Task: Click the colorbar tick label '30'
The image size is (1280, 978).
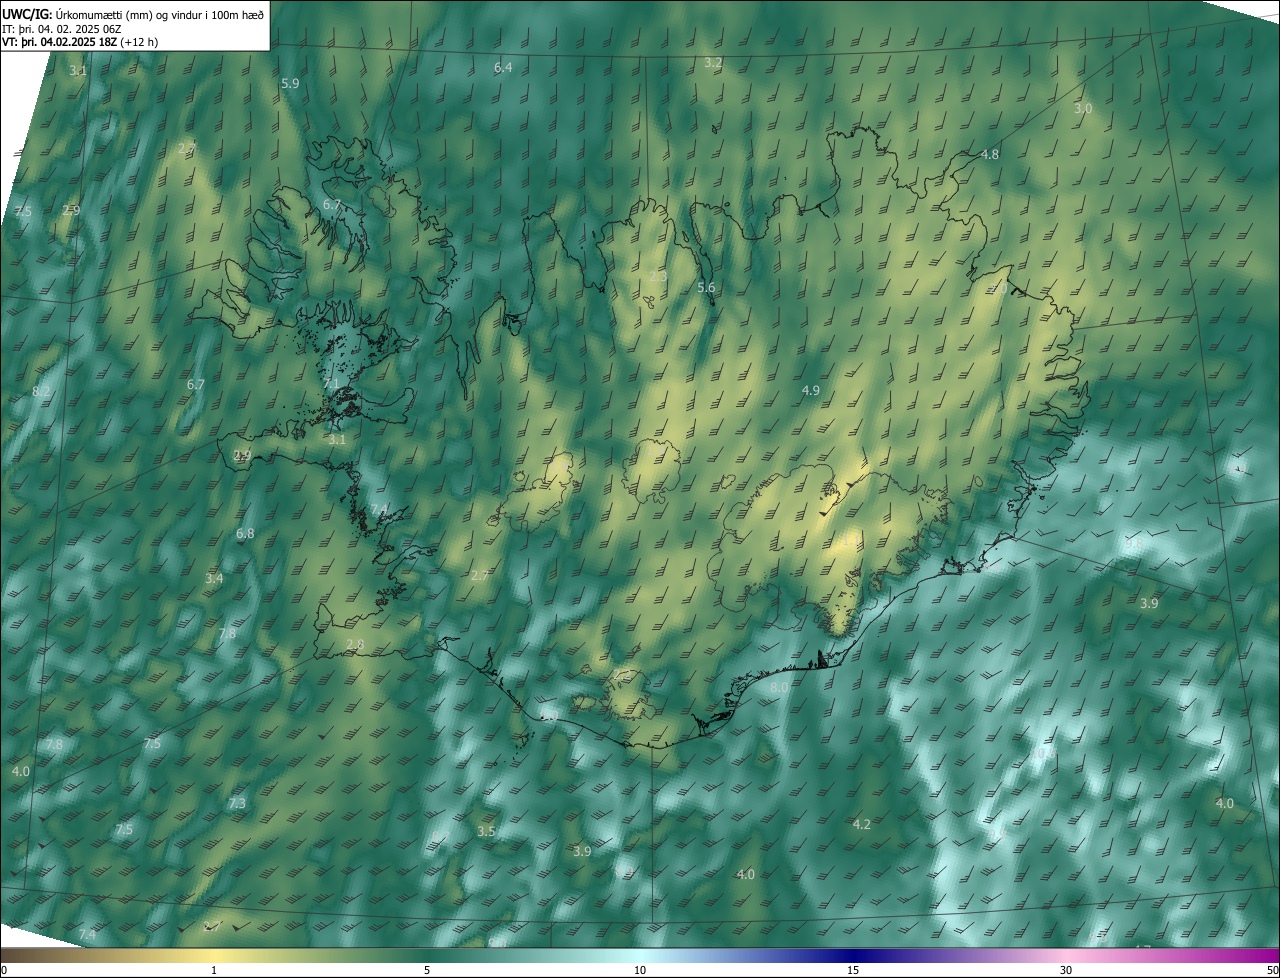Action: pyautogui.click(x=1066, y=970)
